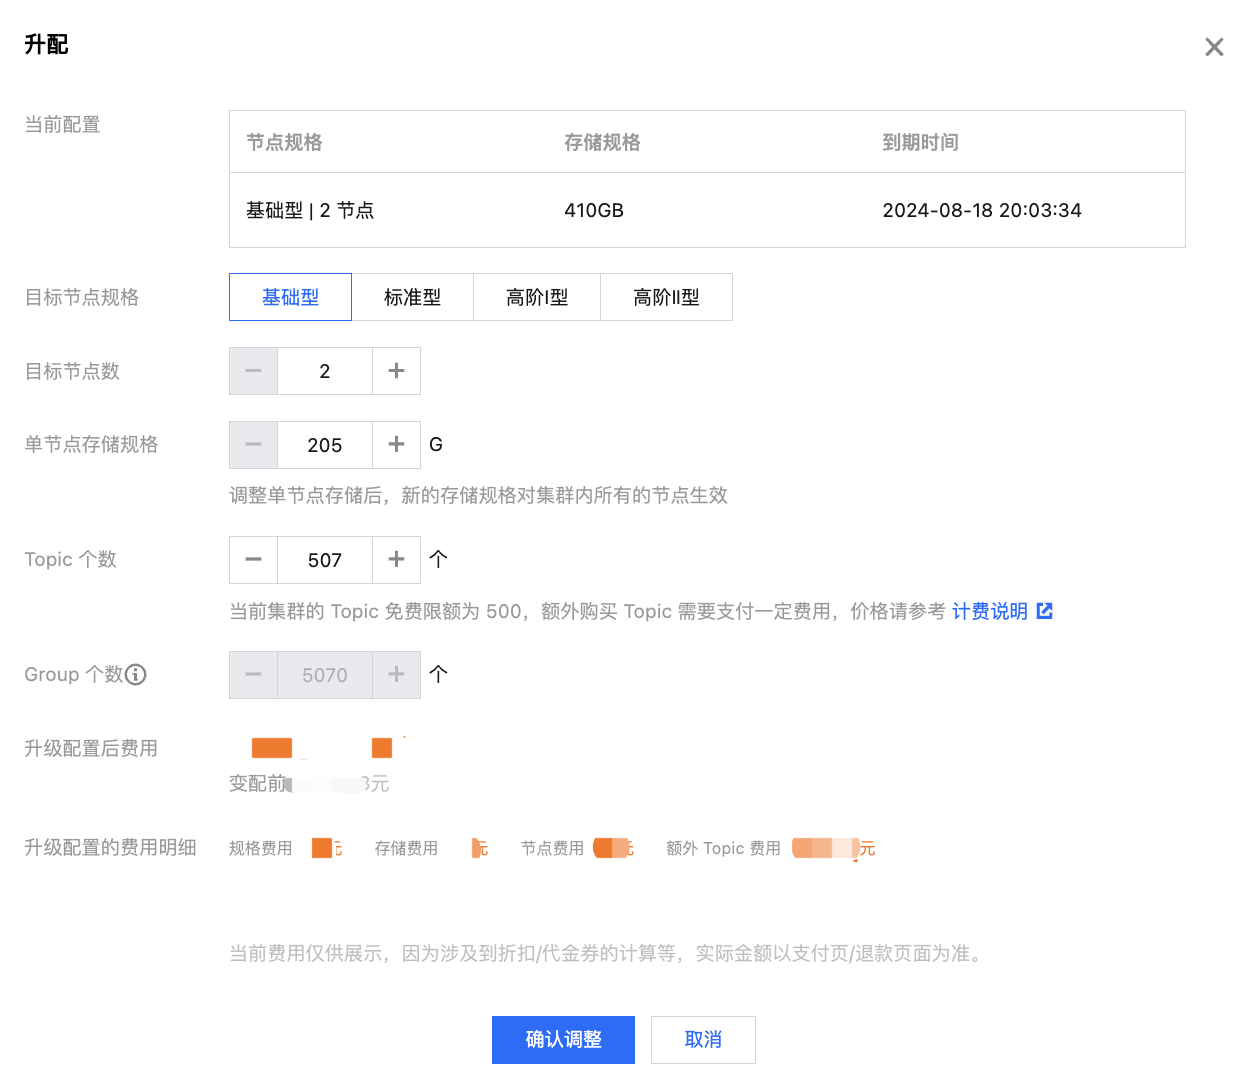1252x1090 pixels.
Task: Click the 目标节点数 value field showing 2
Action: [325, 371]
